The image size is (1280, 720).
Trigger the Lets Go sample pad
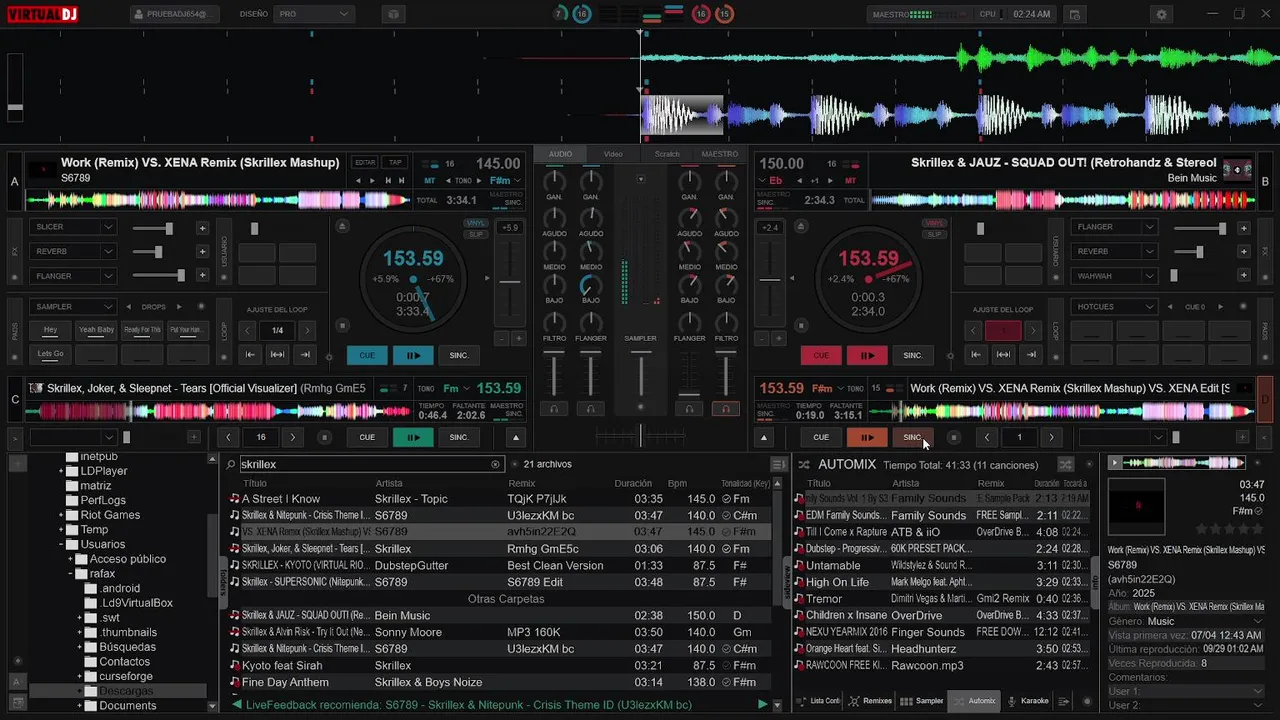(51, 354)
